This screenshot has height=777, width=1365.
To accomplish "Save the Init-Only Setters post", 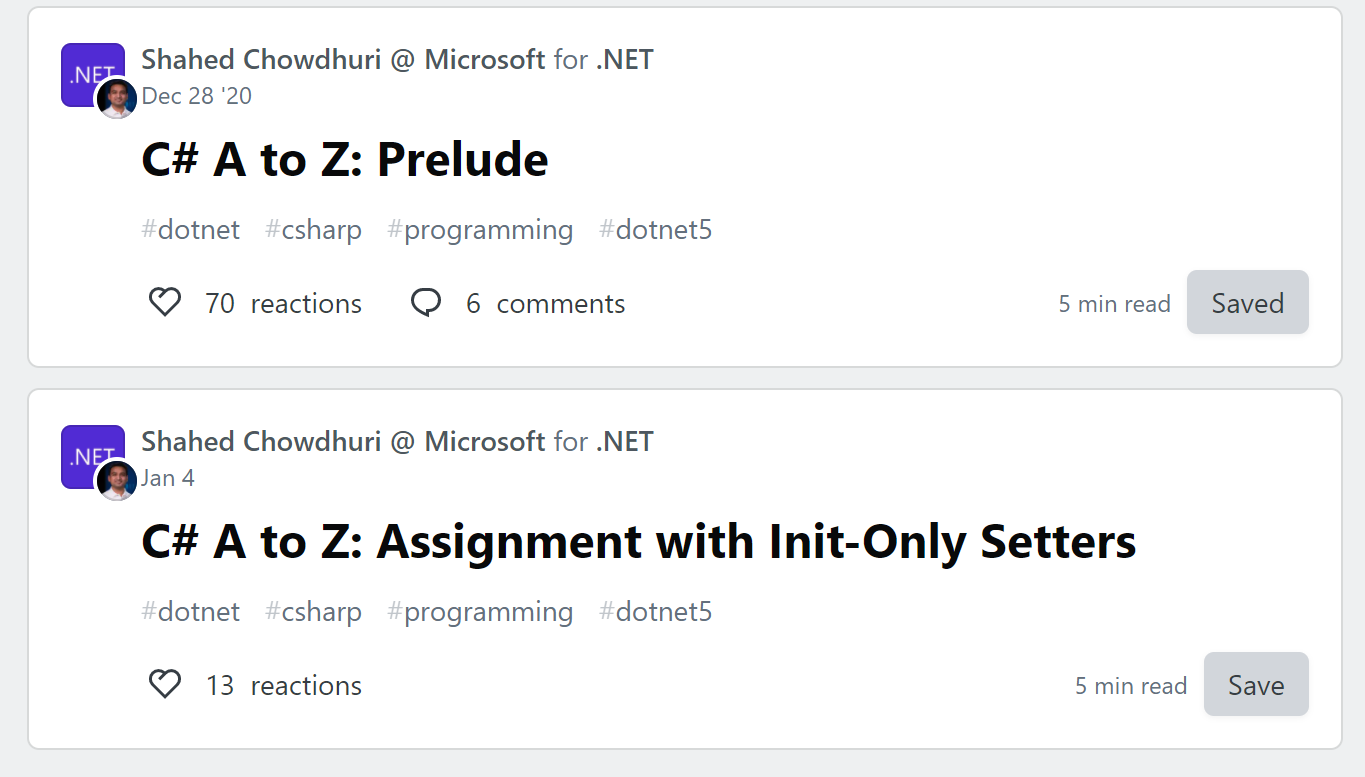I will (1256, 684).
